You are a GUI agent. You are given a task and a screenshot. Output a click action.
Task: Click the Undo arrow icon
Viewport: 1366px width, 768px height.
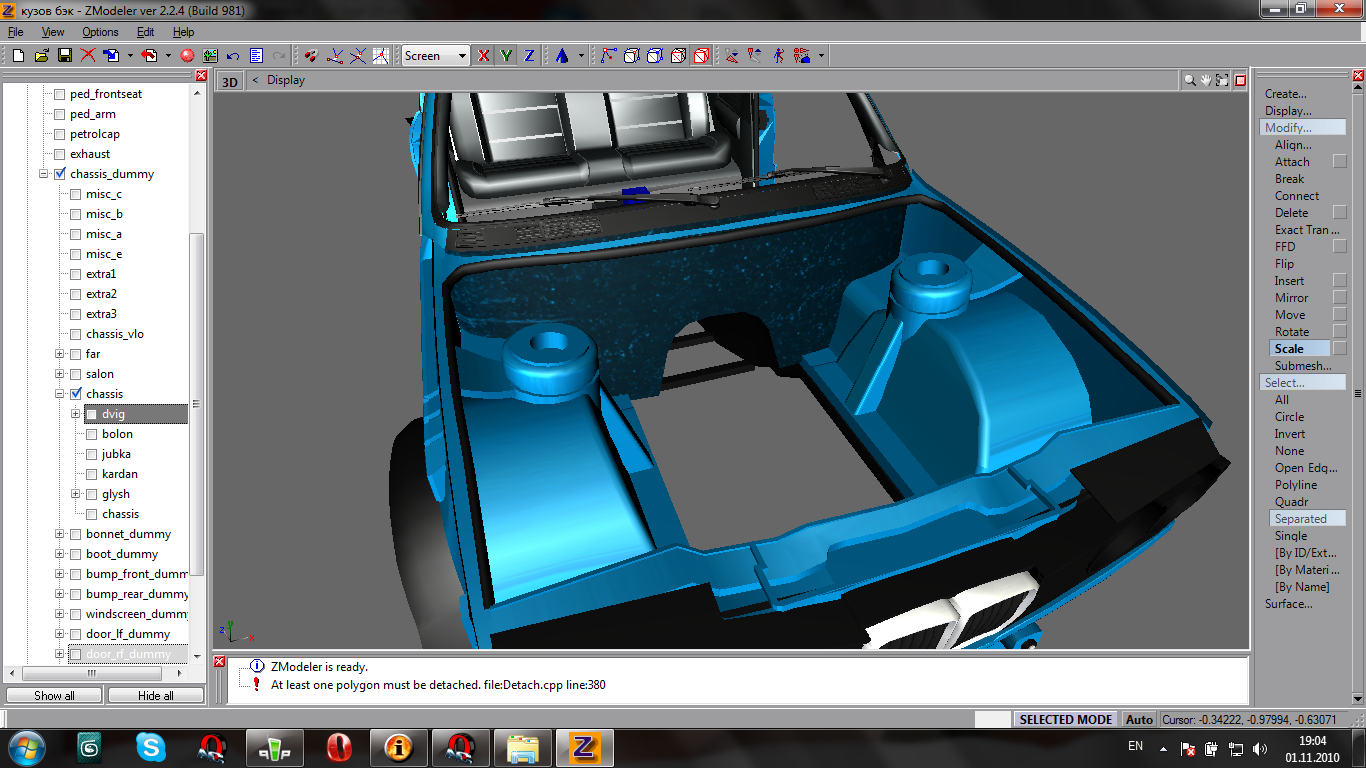[233, 56]
